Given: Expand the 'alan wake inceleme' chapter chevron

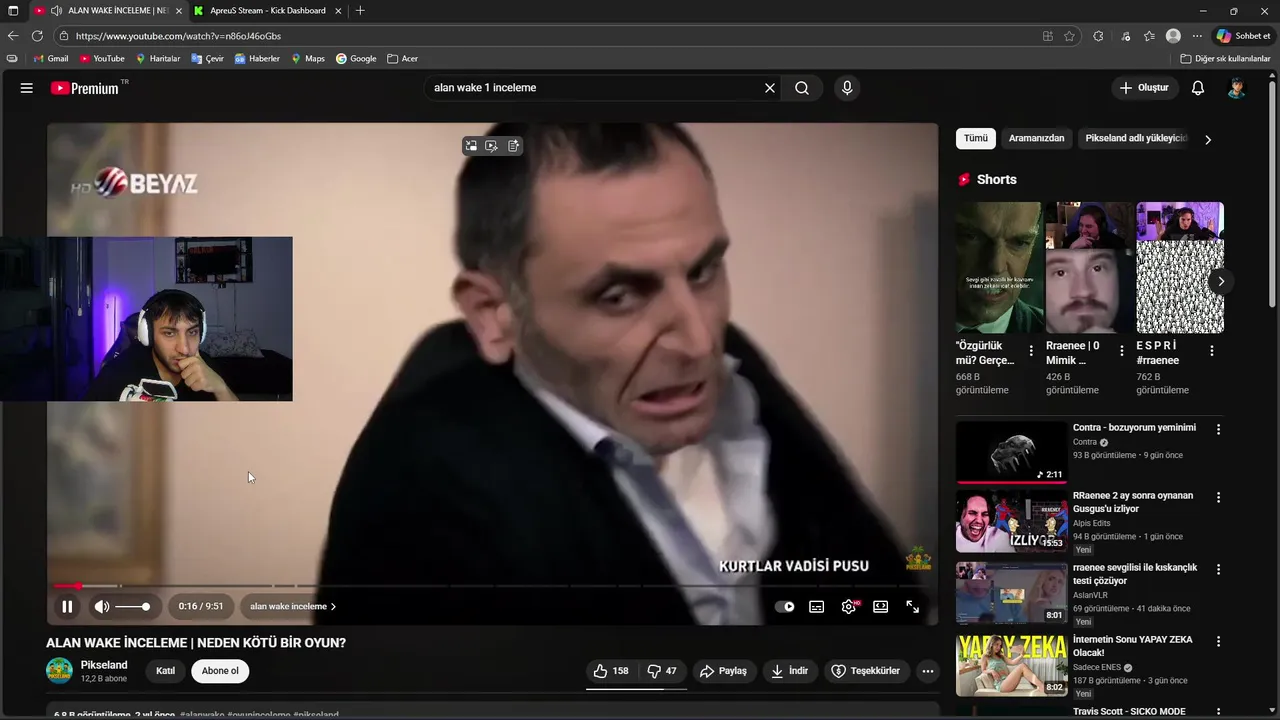Looking at the screenshot, I should tap(333, 606).
